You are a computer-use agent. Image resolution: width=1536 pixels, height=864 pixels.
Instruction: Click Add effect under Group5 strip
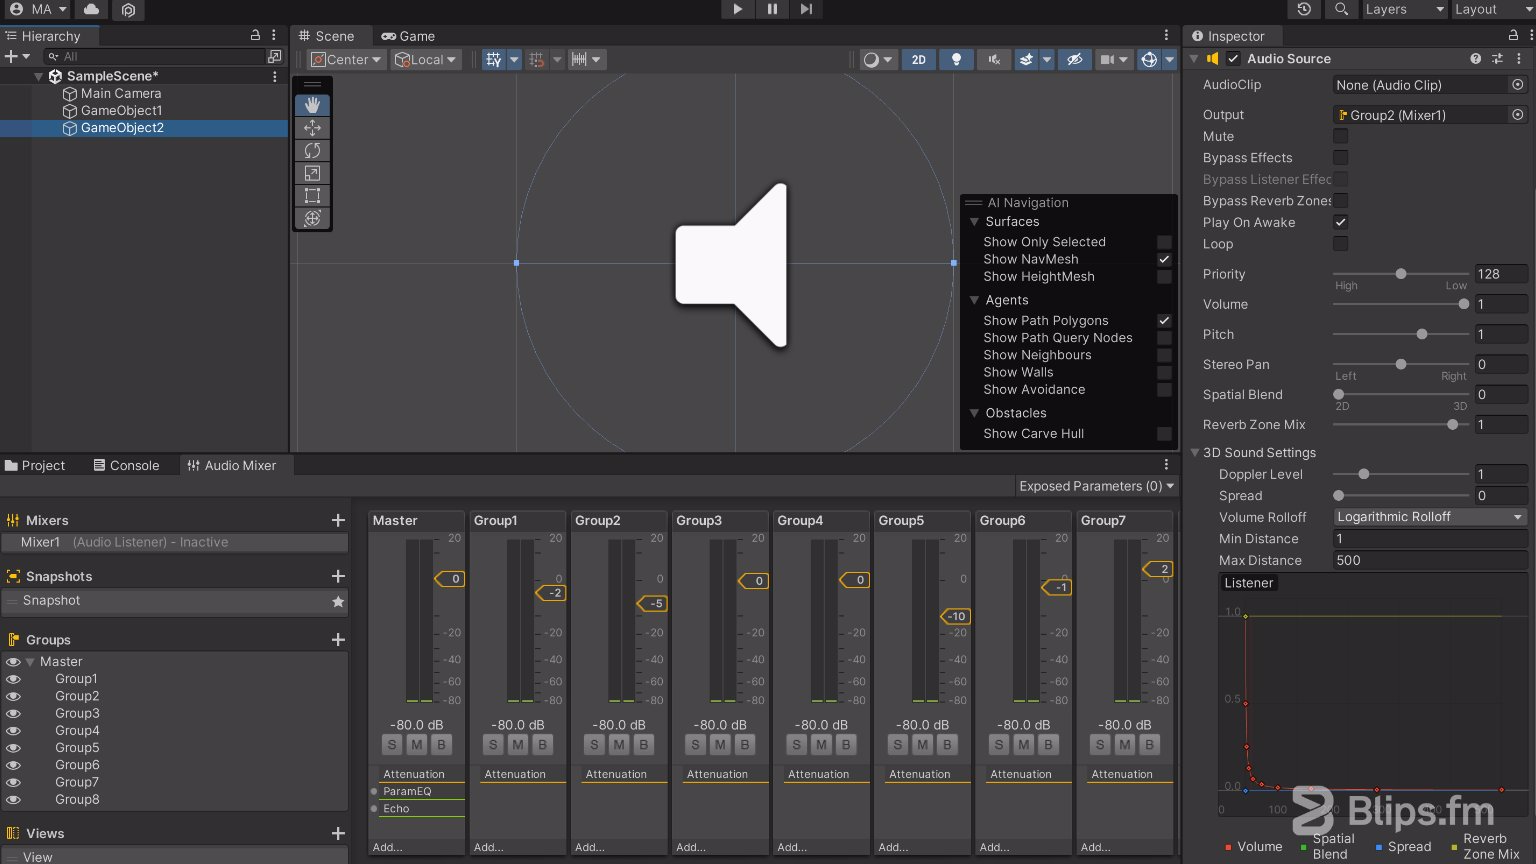[x=893, y=847]
